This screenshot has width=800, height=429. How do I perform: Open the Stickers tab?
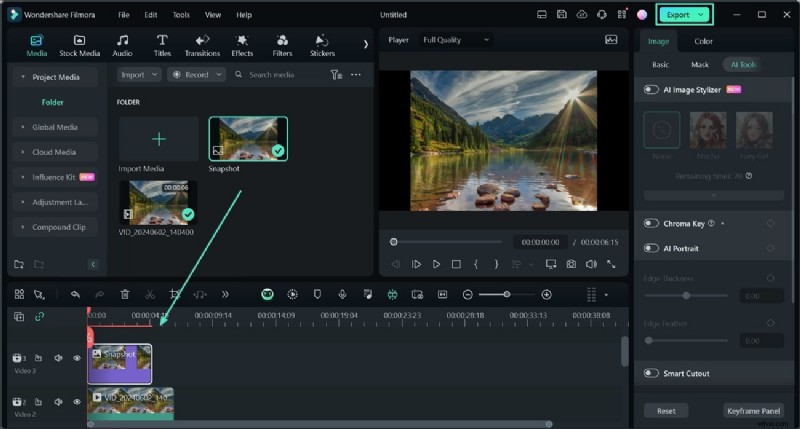point(322,45)
